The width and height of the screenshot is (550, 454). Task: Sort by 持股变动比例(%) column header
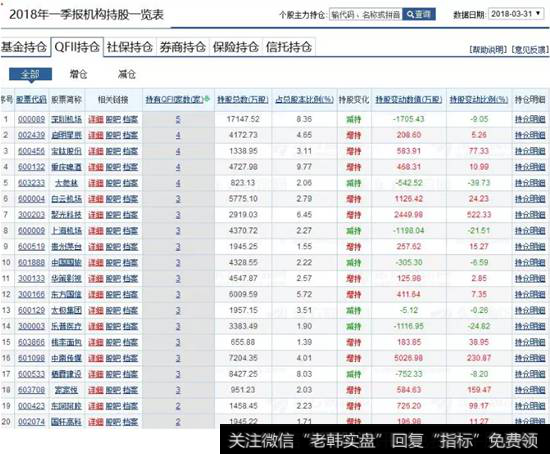[479, 100]
